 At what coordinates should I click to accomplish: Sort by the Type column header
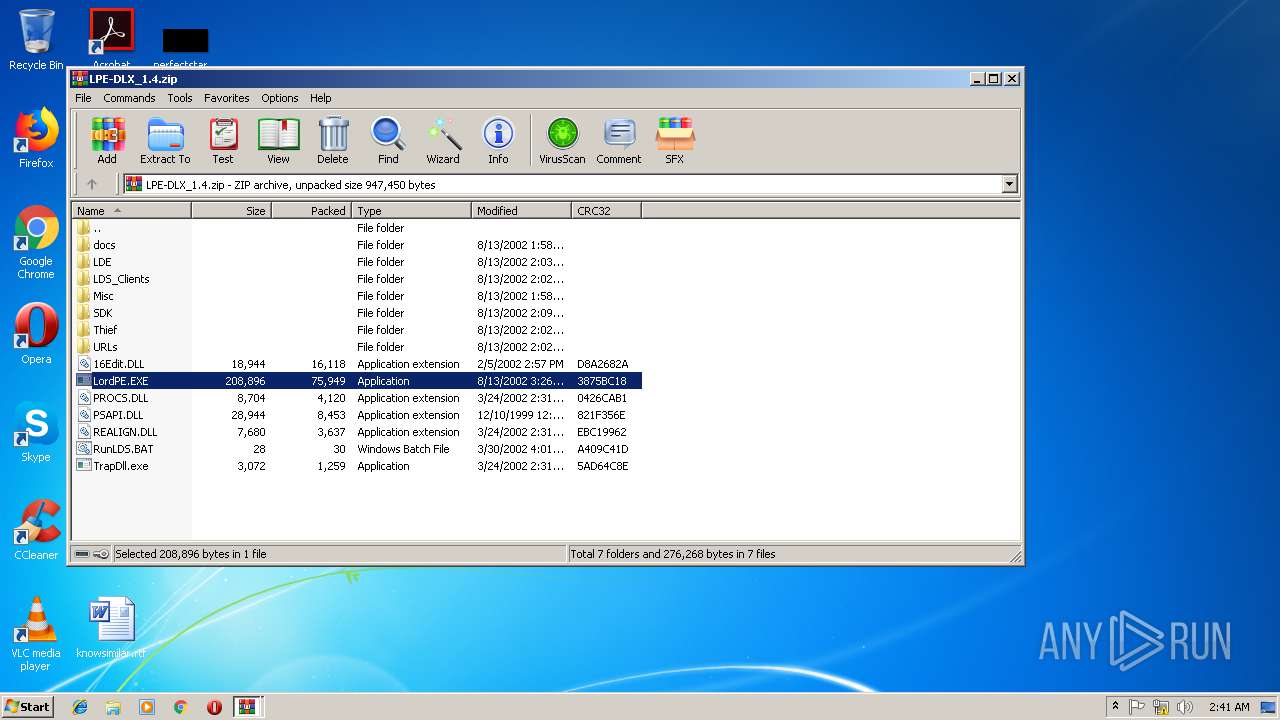click(411, 211)
